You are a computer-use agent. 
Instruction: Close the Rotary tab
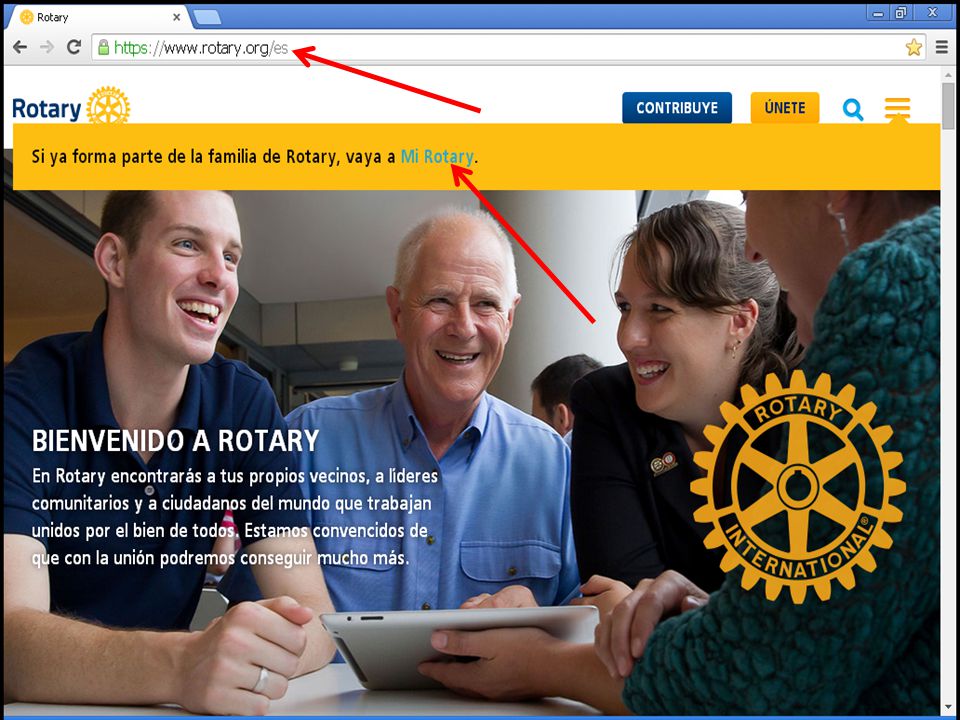[x=176, y=17]
